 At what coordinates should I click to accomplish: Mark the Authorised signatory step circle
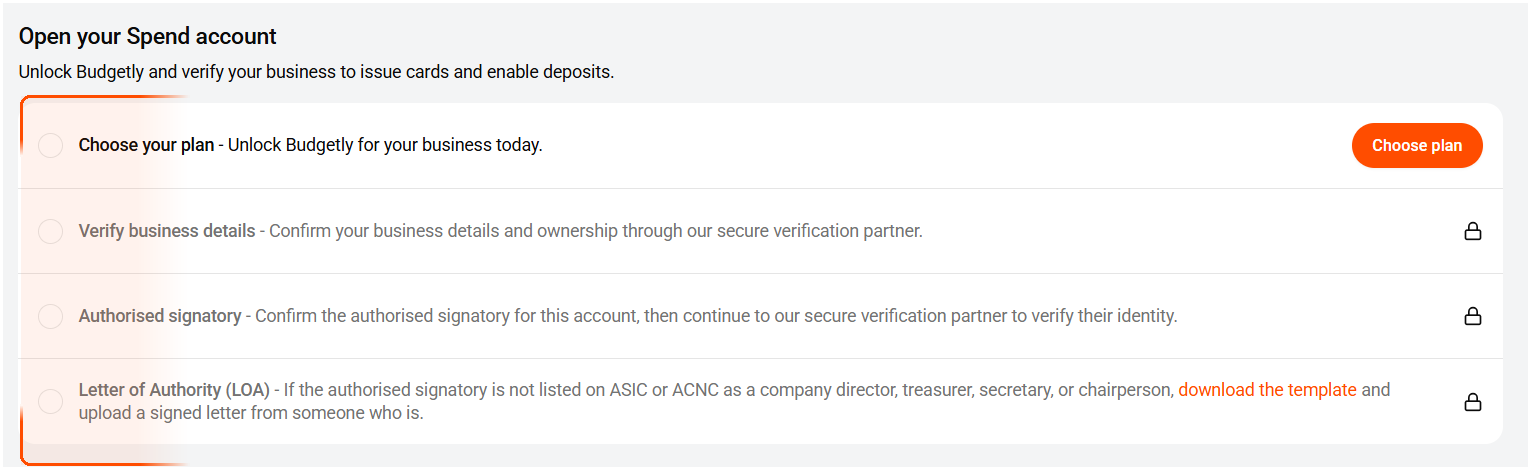(x=50, y=316)
